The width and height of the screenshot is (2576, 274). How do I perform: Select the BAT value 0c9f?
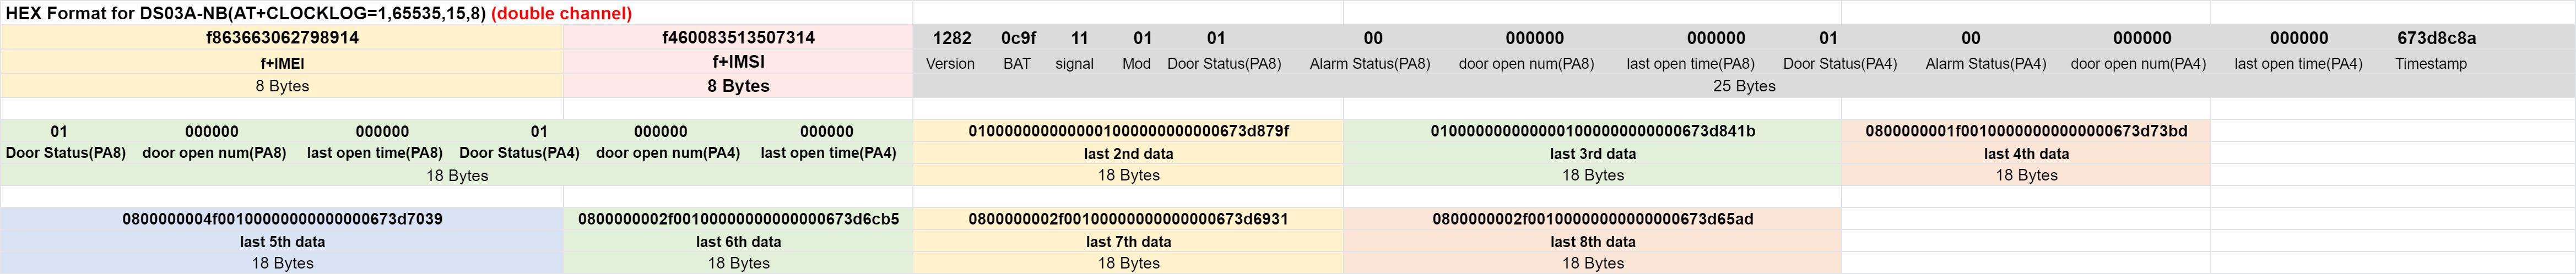point(1018,38)
